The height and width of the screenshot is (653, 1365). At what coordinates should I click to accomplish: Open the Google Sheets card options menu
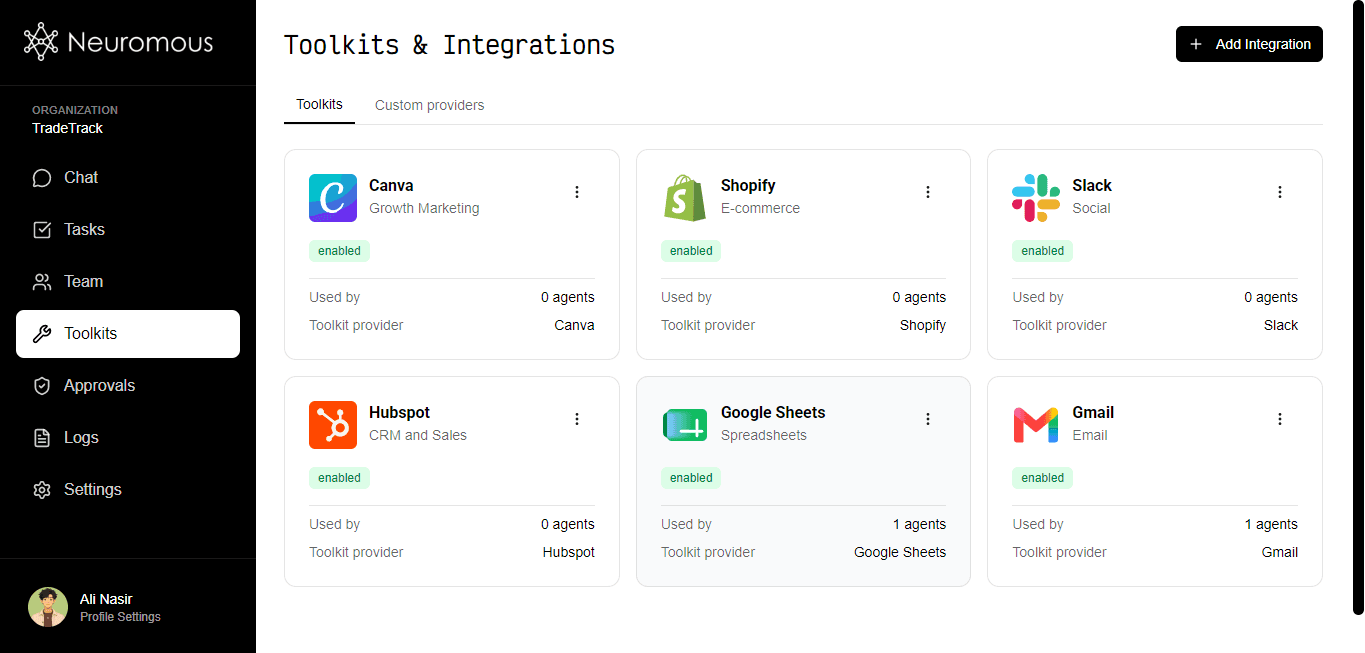point(928,419)
